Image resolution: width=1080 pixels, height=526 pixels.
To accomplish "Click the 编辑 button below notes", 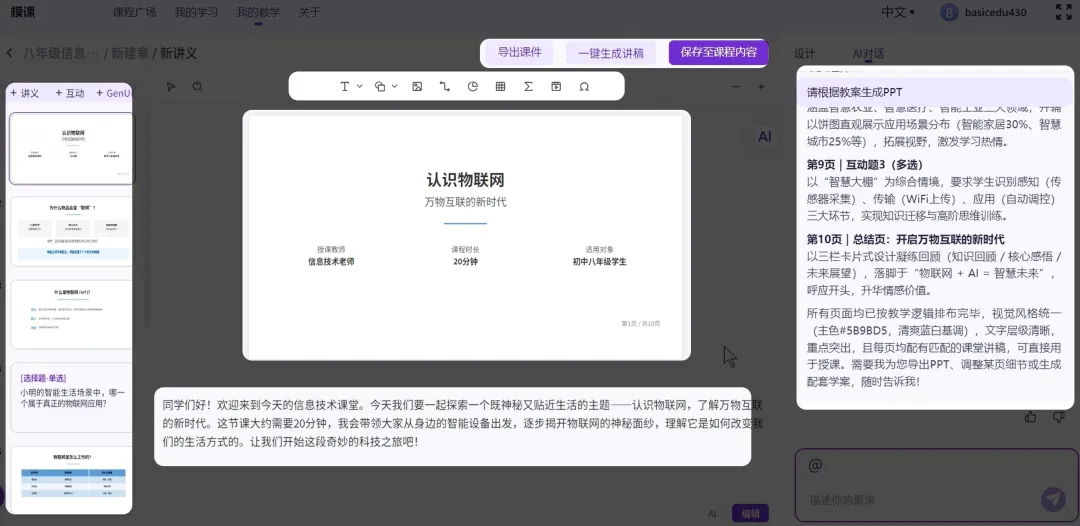I will tap(750, 514).
